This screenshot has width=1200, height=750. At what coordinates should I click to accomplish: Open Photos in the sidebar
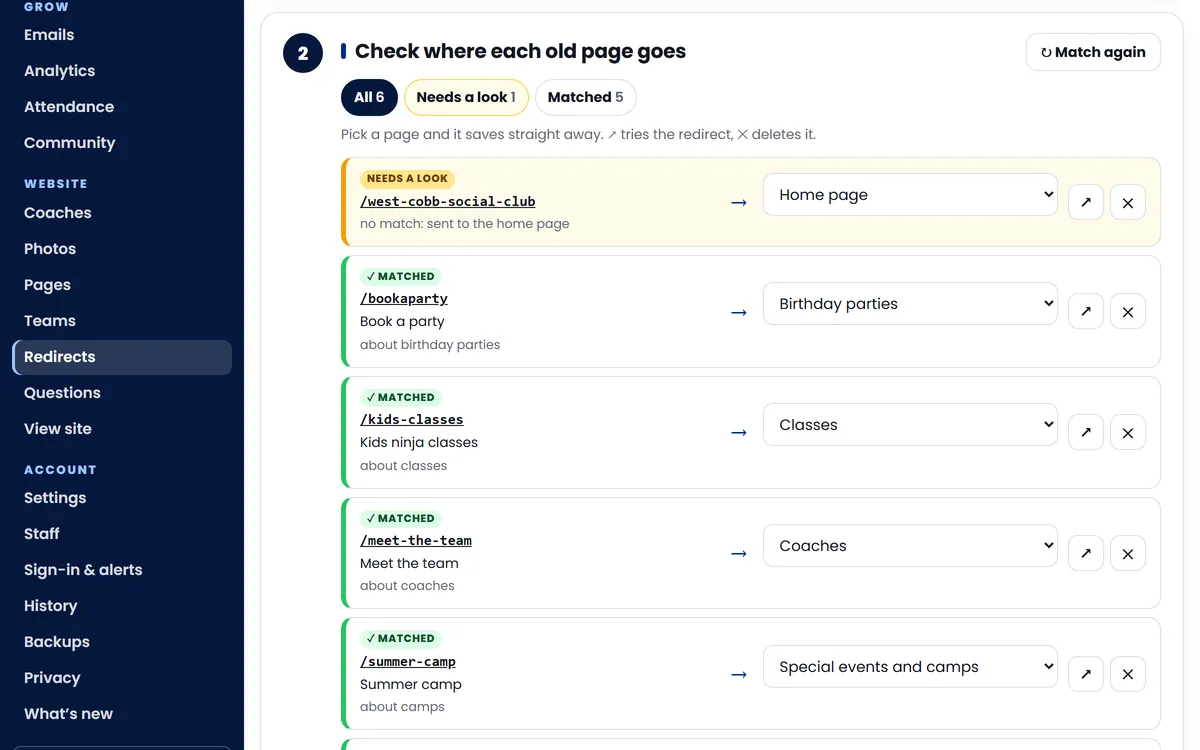122,249
